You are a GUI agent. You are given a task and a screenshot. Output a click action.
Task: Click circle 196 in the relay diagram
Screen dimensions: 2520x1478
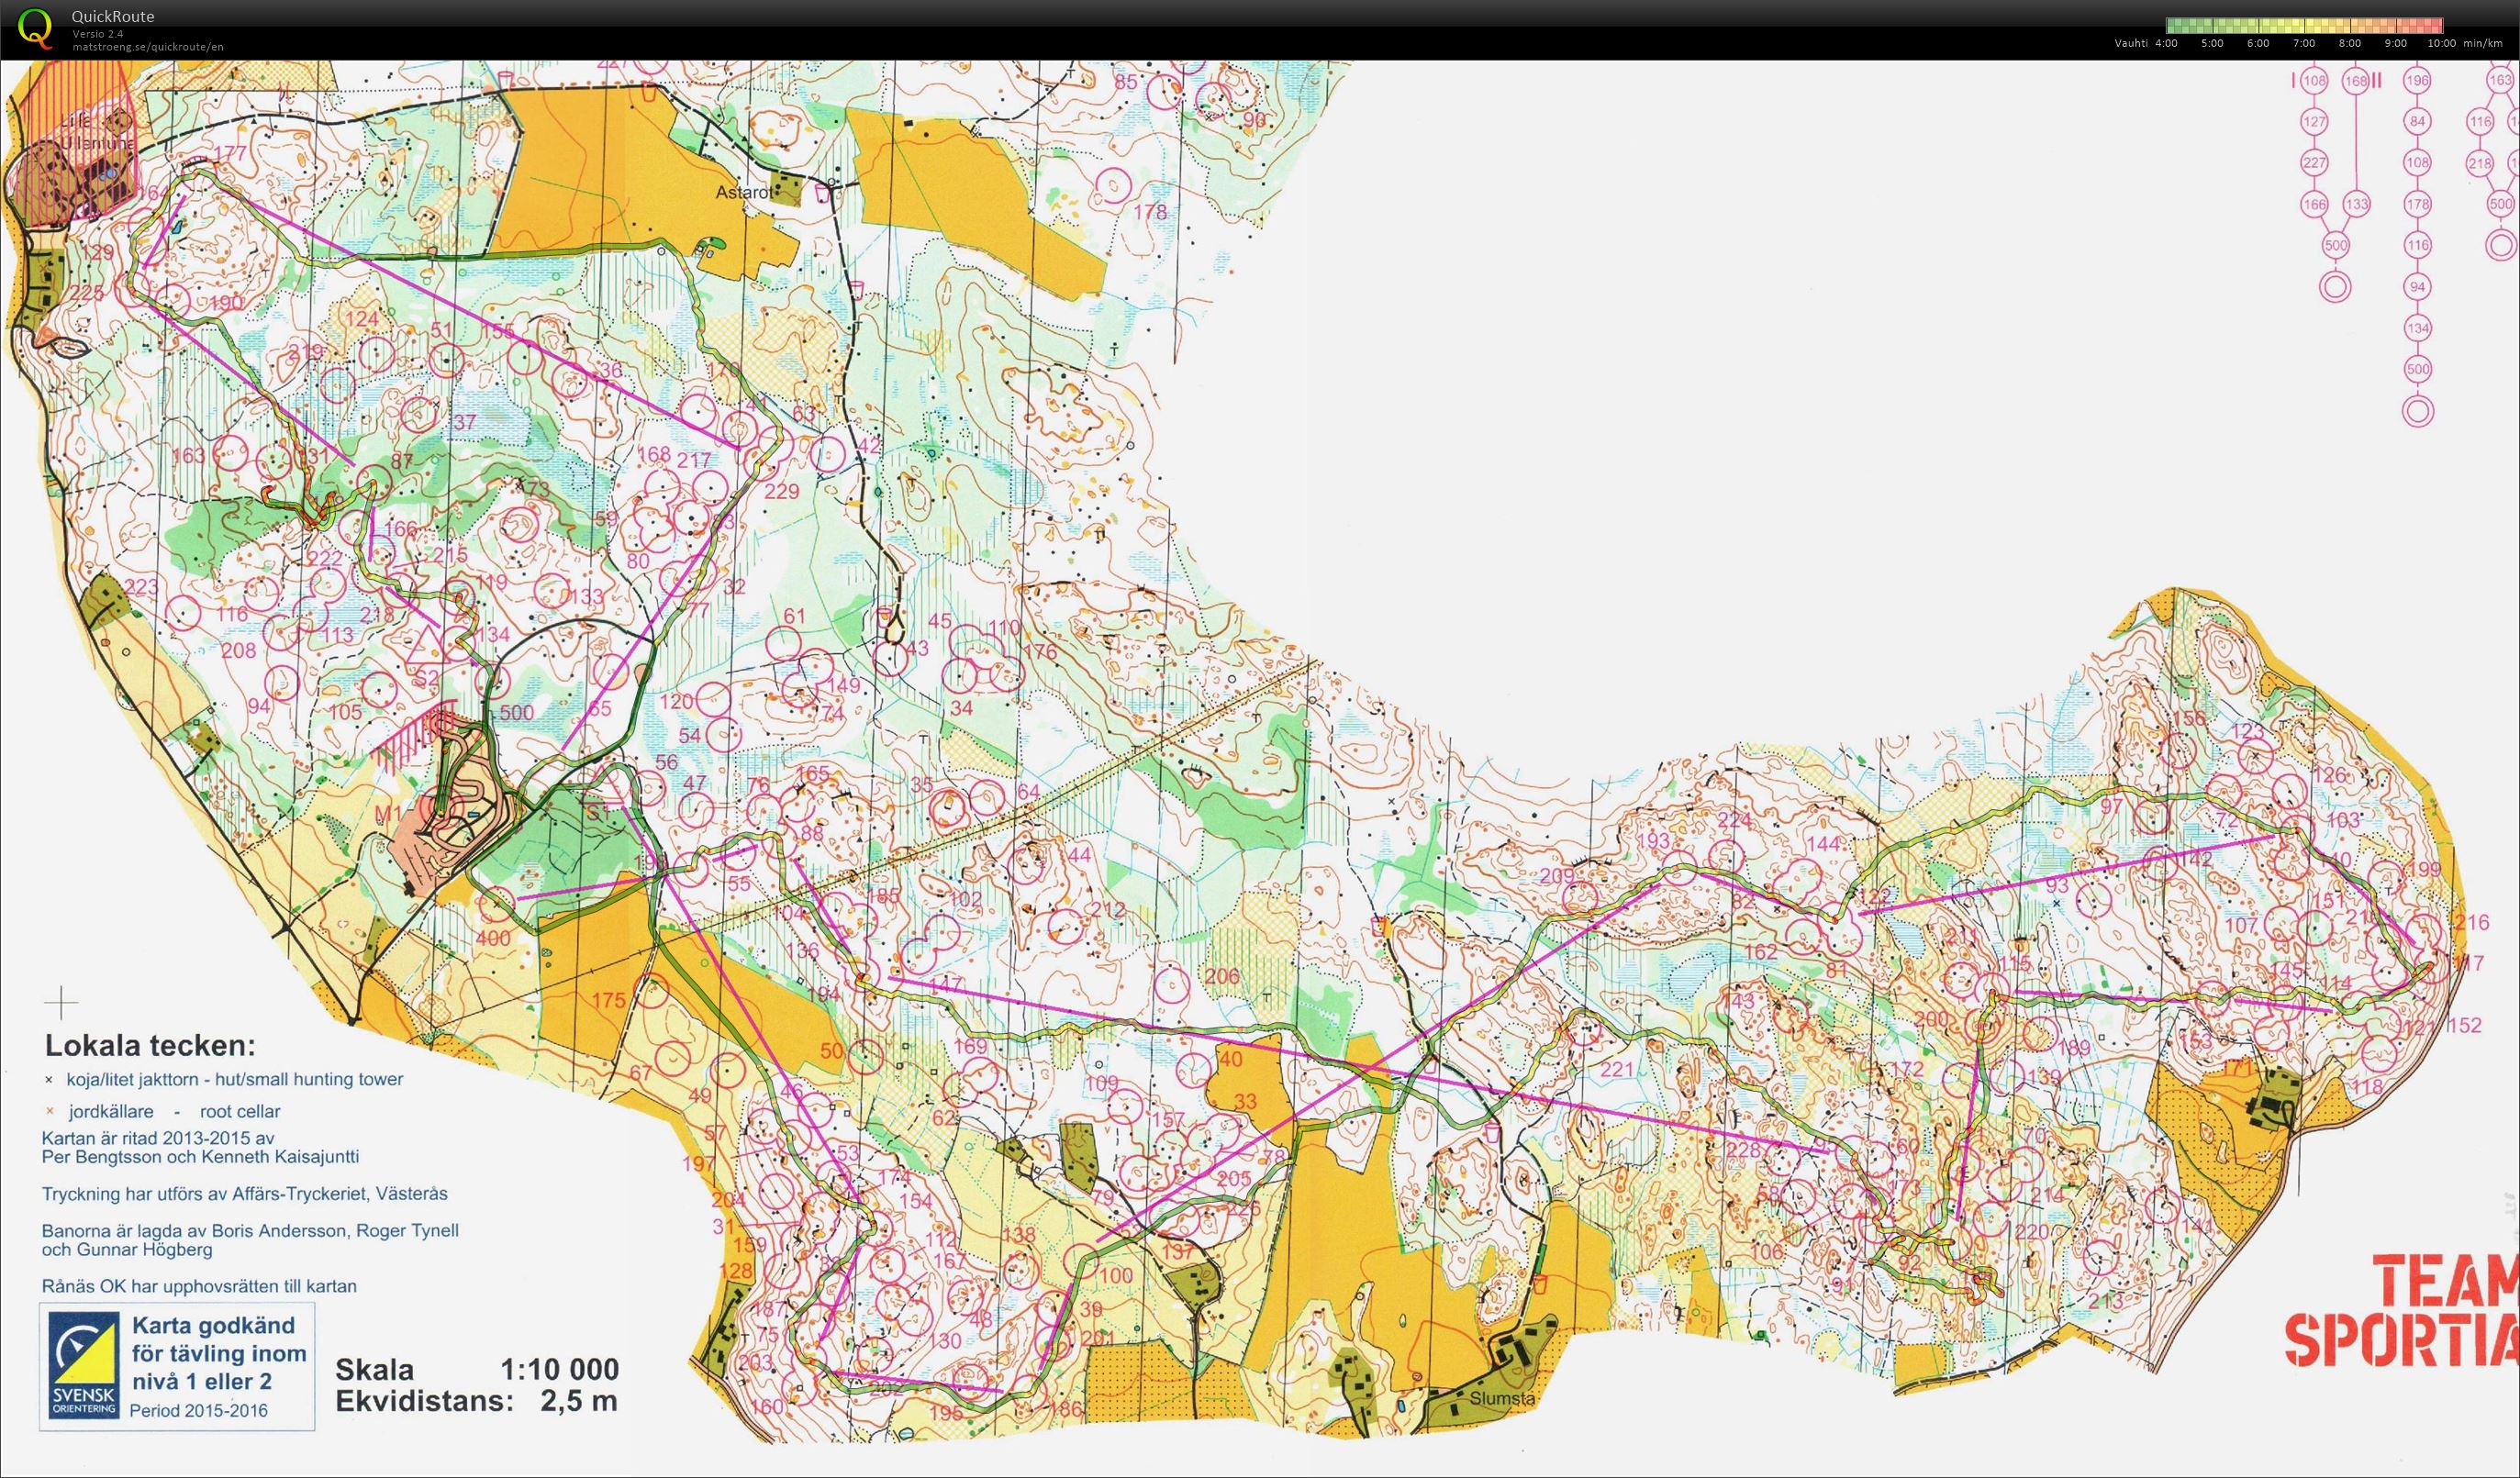click(x=2417, y=80)
